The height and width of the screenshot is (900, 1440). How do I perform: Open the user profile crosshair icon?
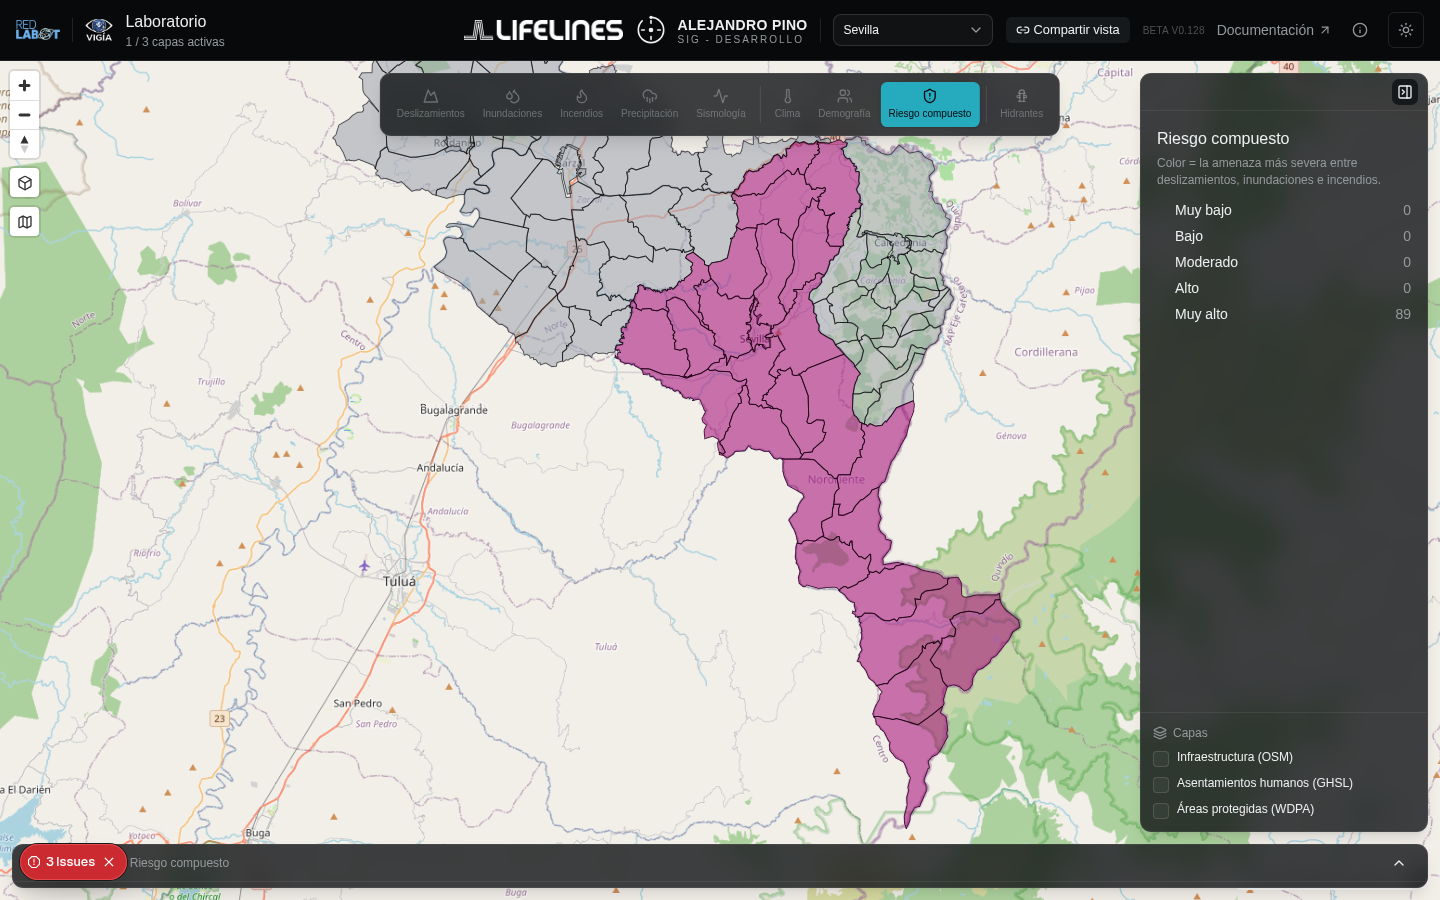pos(651,30)
